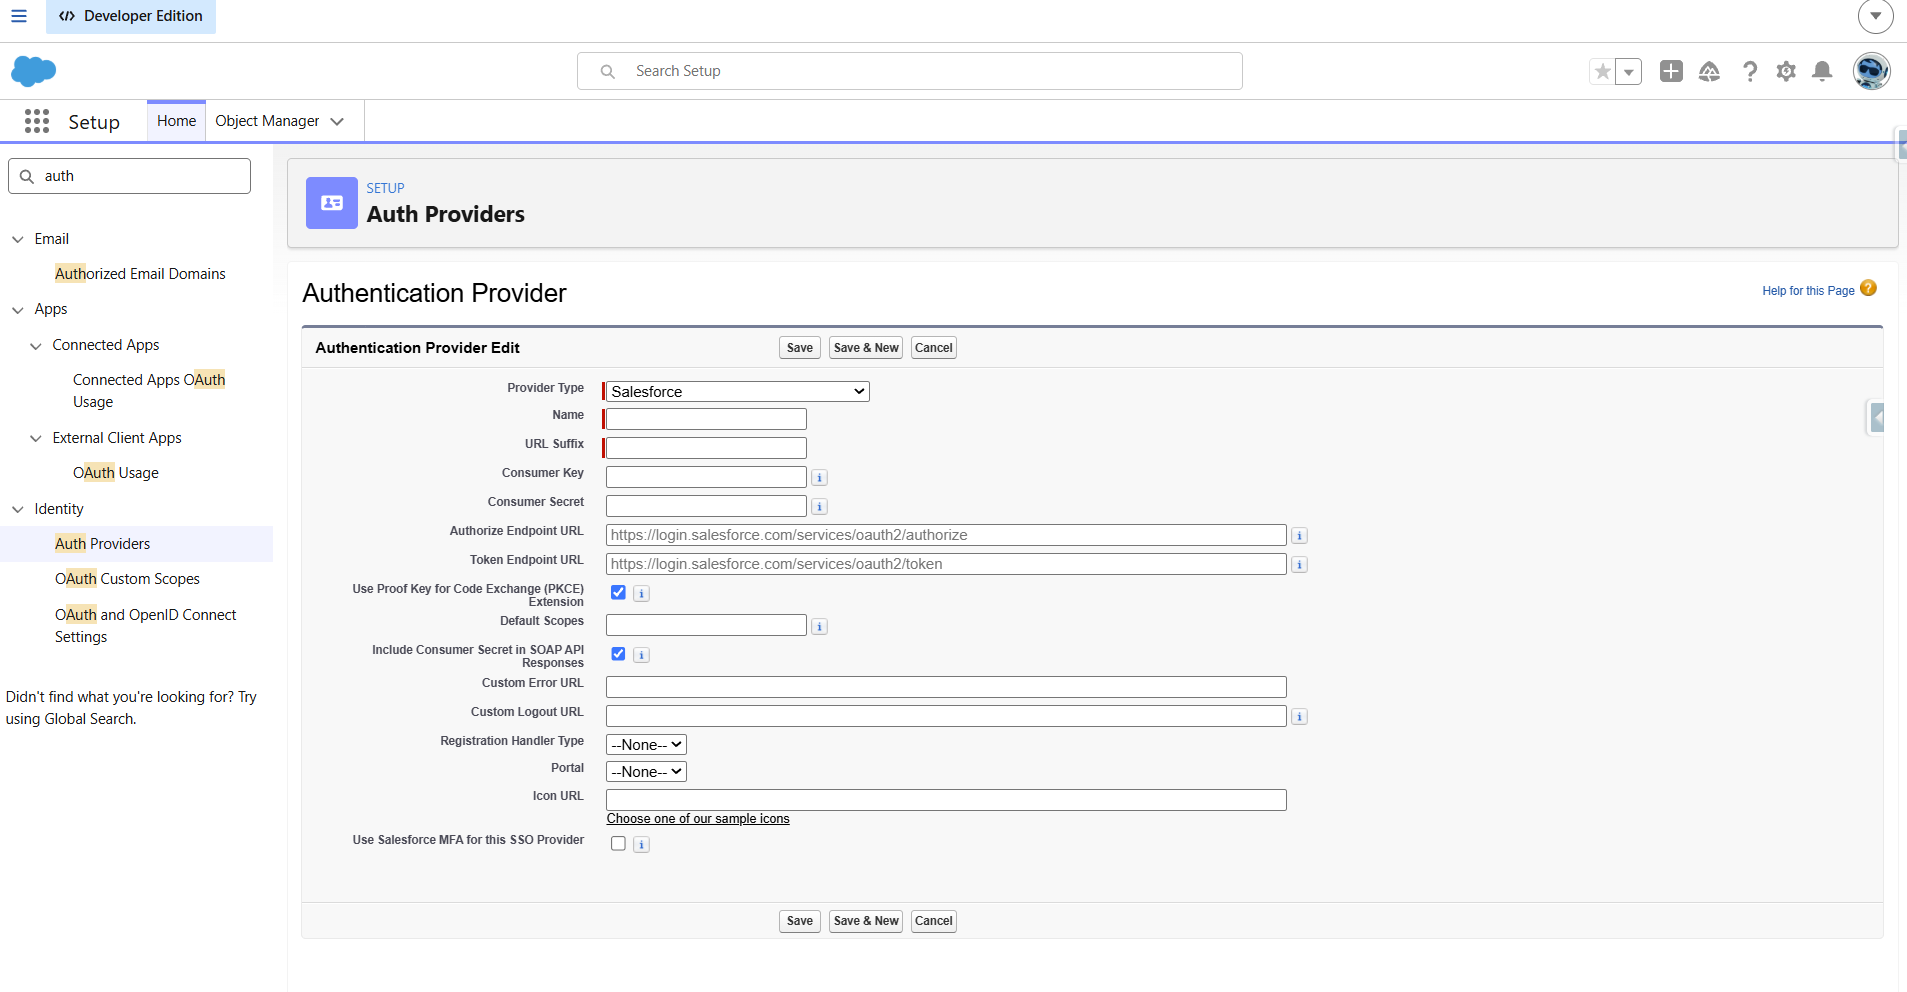This screenshot has width=1907, height=992.
Task: Click the magnifier icon in the Search Setup box
Action: coord(607,71)
